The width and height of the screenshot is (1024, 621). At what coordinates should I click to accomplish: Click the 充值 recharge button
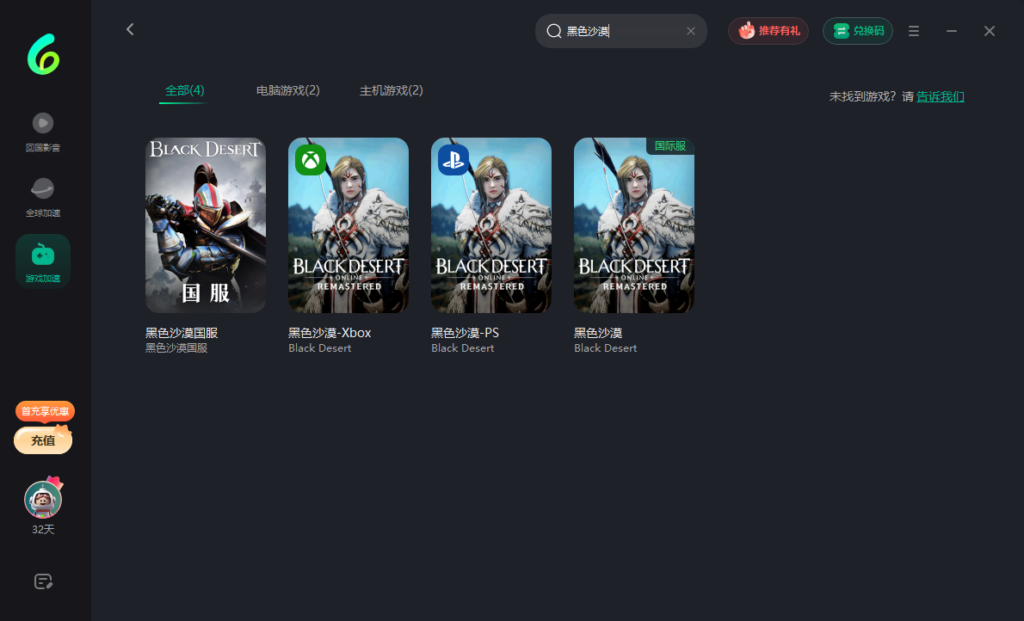coord(43,440)
